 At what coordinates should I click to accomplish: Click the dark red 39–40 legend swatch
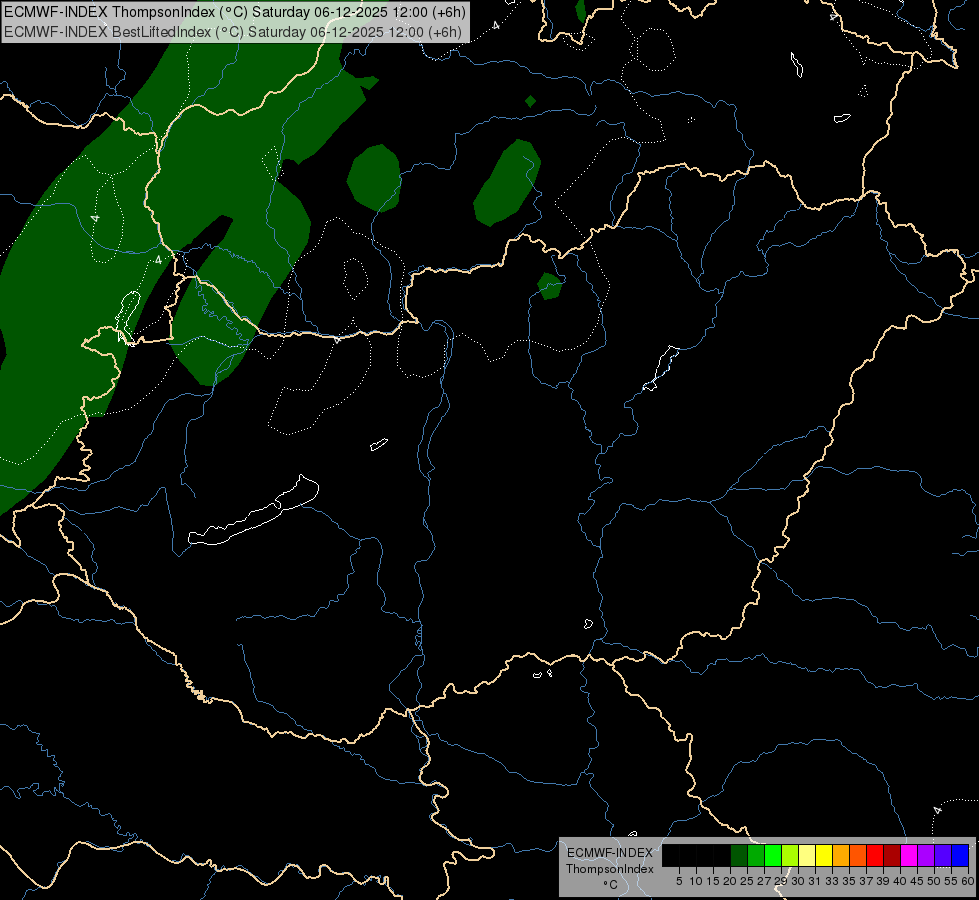(x=892, y=855)
